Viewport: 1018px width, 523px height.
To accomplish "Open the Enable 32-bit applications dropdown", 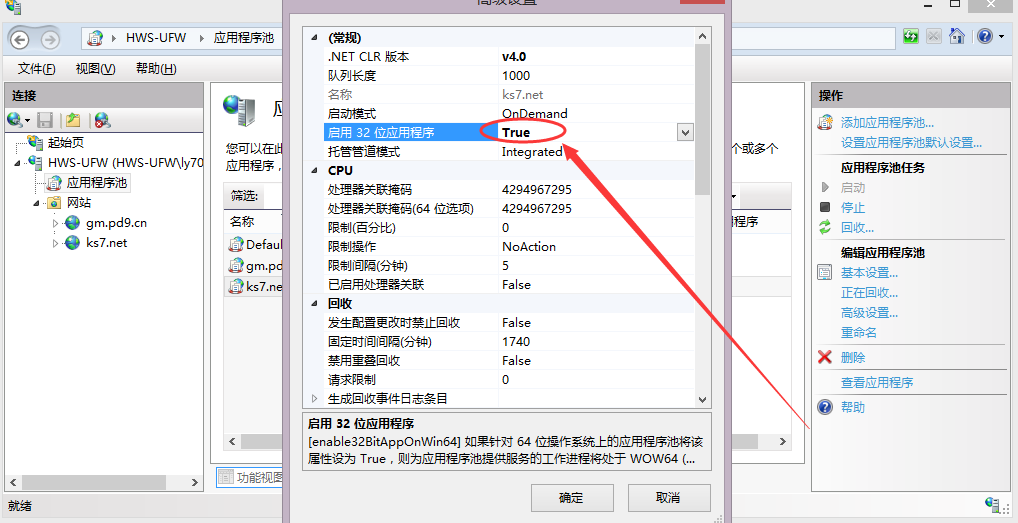I will click(685, 132).
